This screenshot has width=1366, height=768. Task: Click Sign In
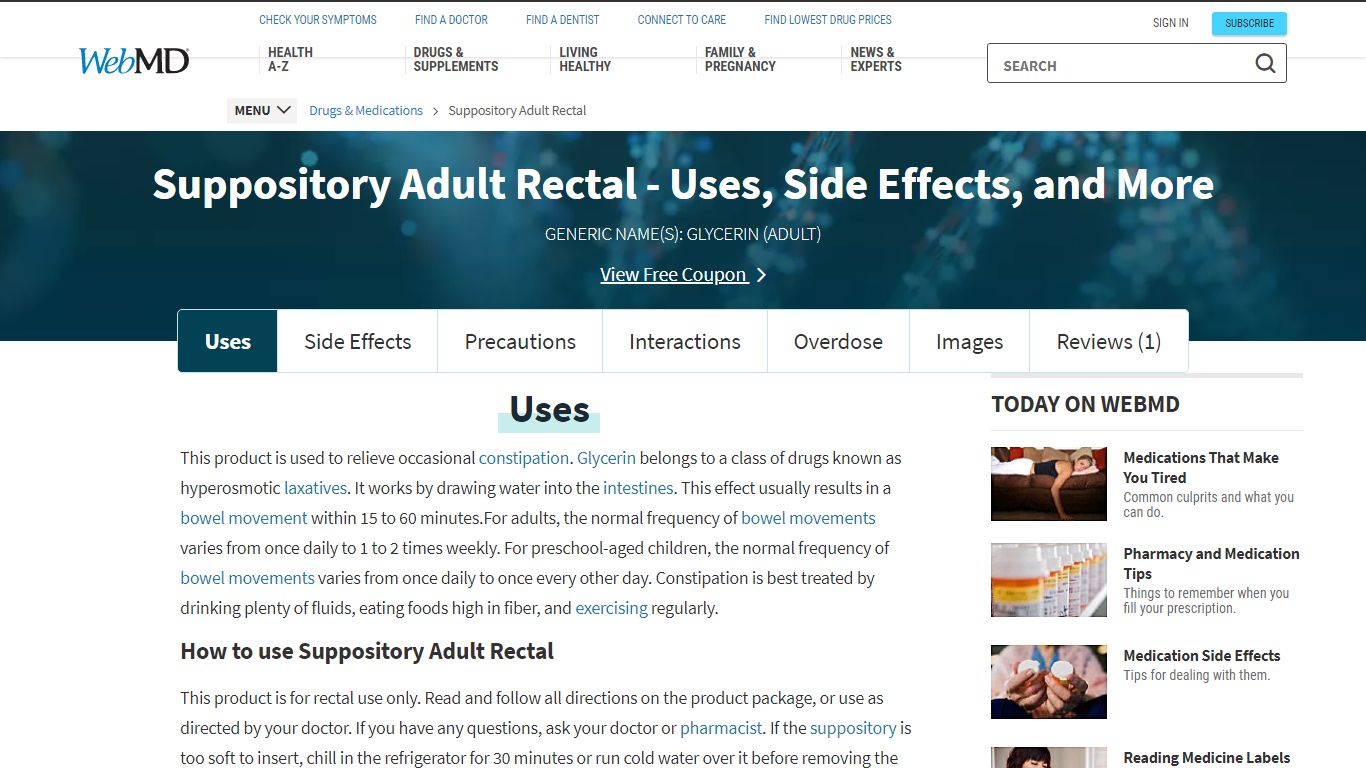[1171, 23]
